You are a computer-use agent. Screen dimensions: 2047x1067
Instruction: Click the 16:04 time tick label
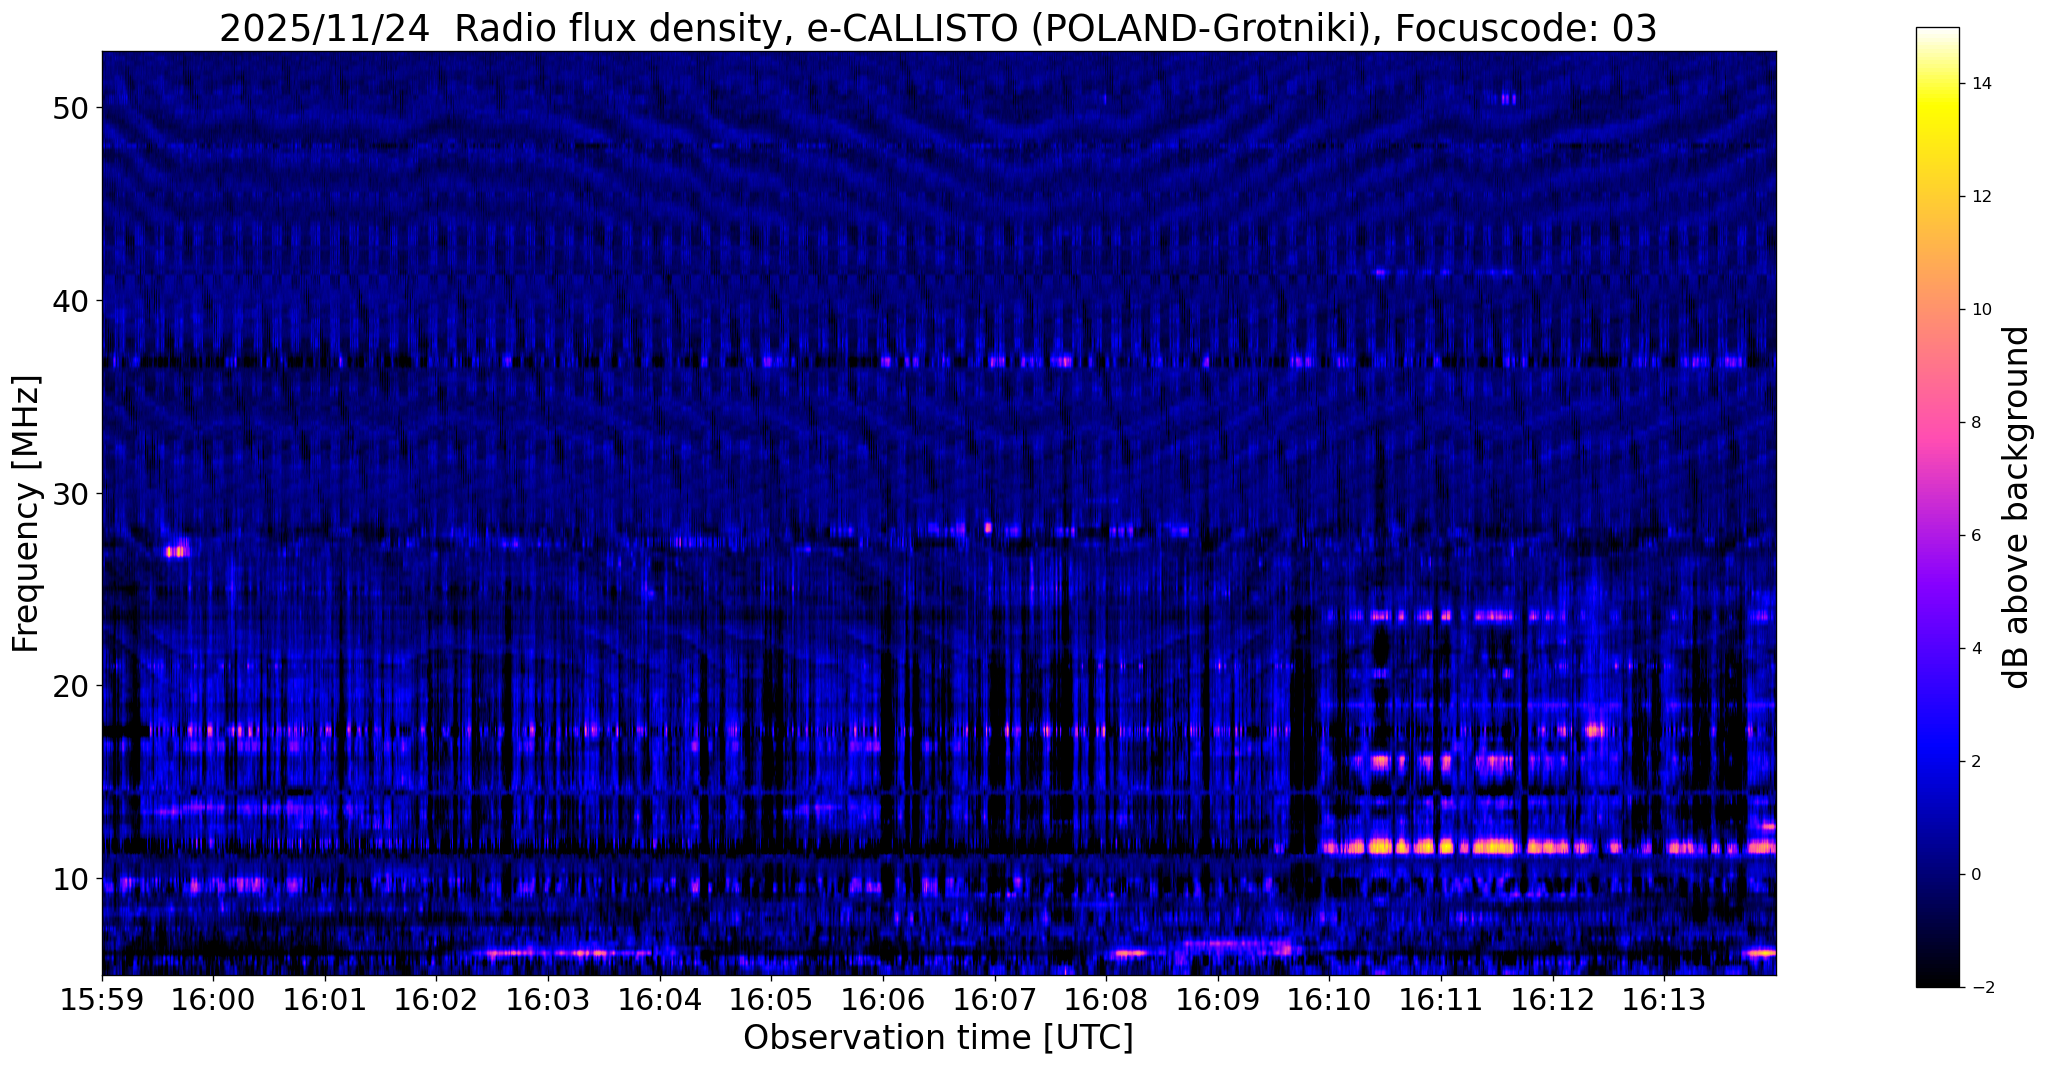pos(659,999)
